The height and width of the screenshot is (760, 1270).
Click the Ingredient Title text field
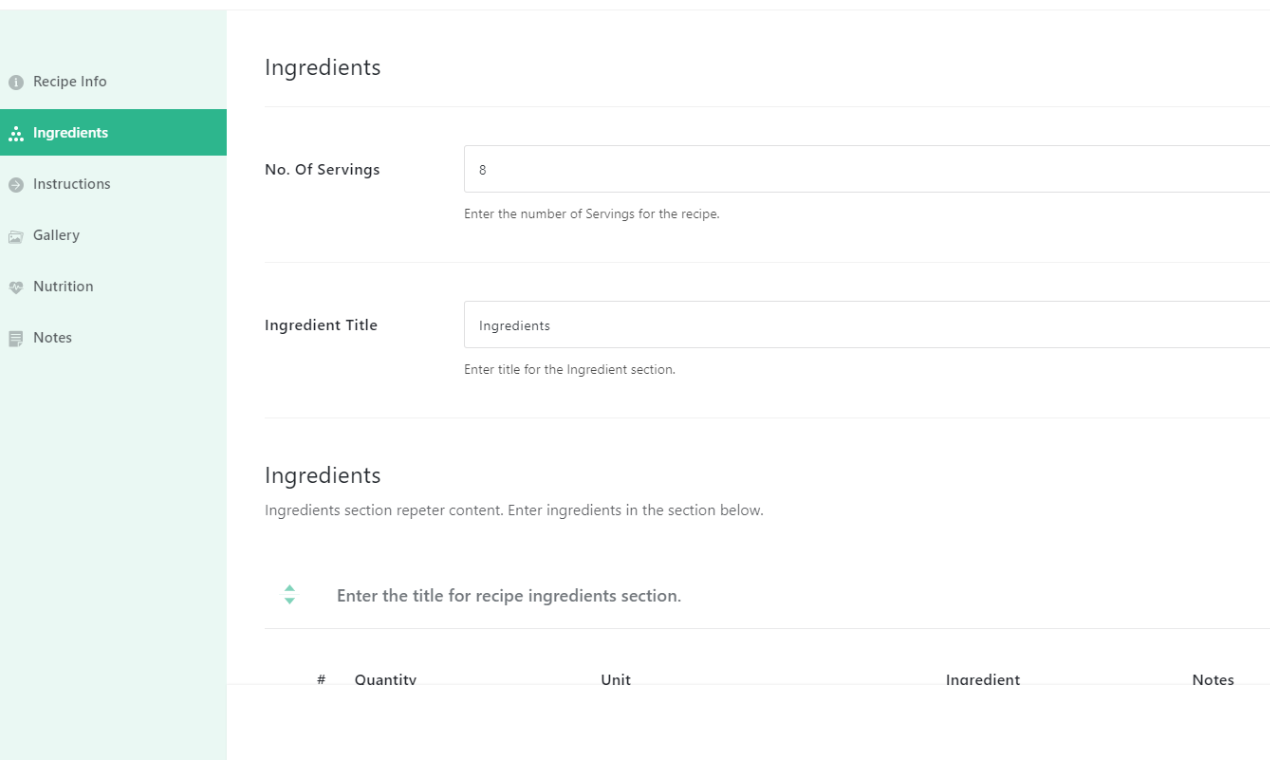click(800, 325)
